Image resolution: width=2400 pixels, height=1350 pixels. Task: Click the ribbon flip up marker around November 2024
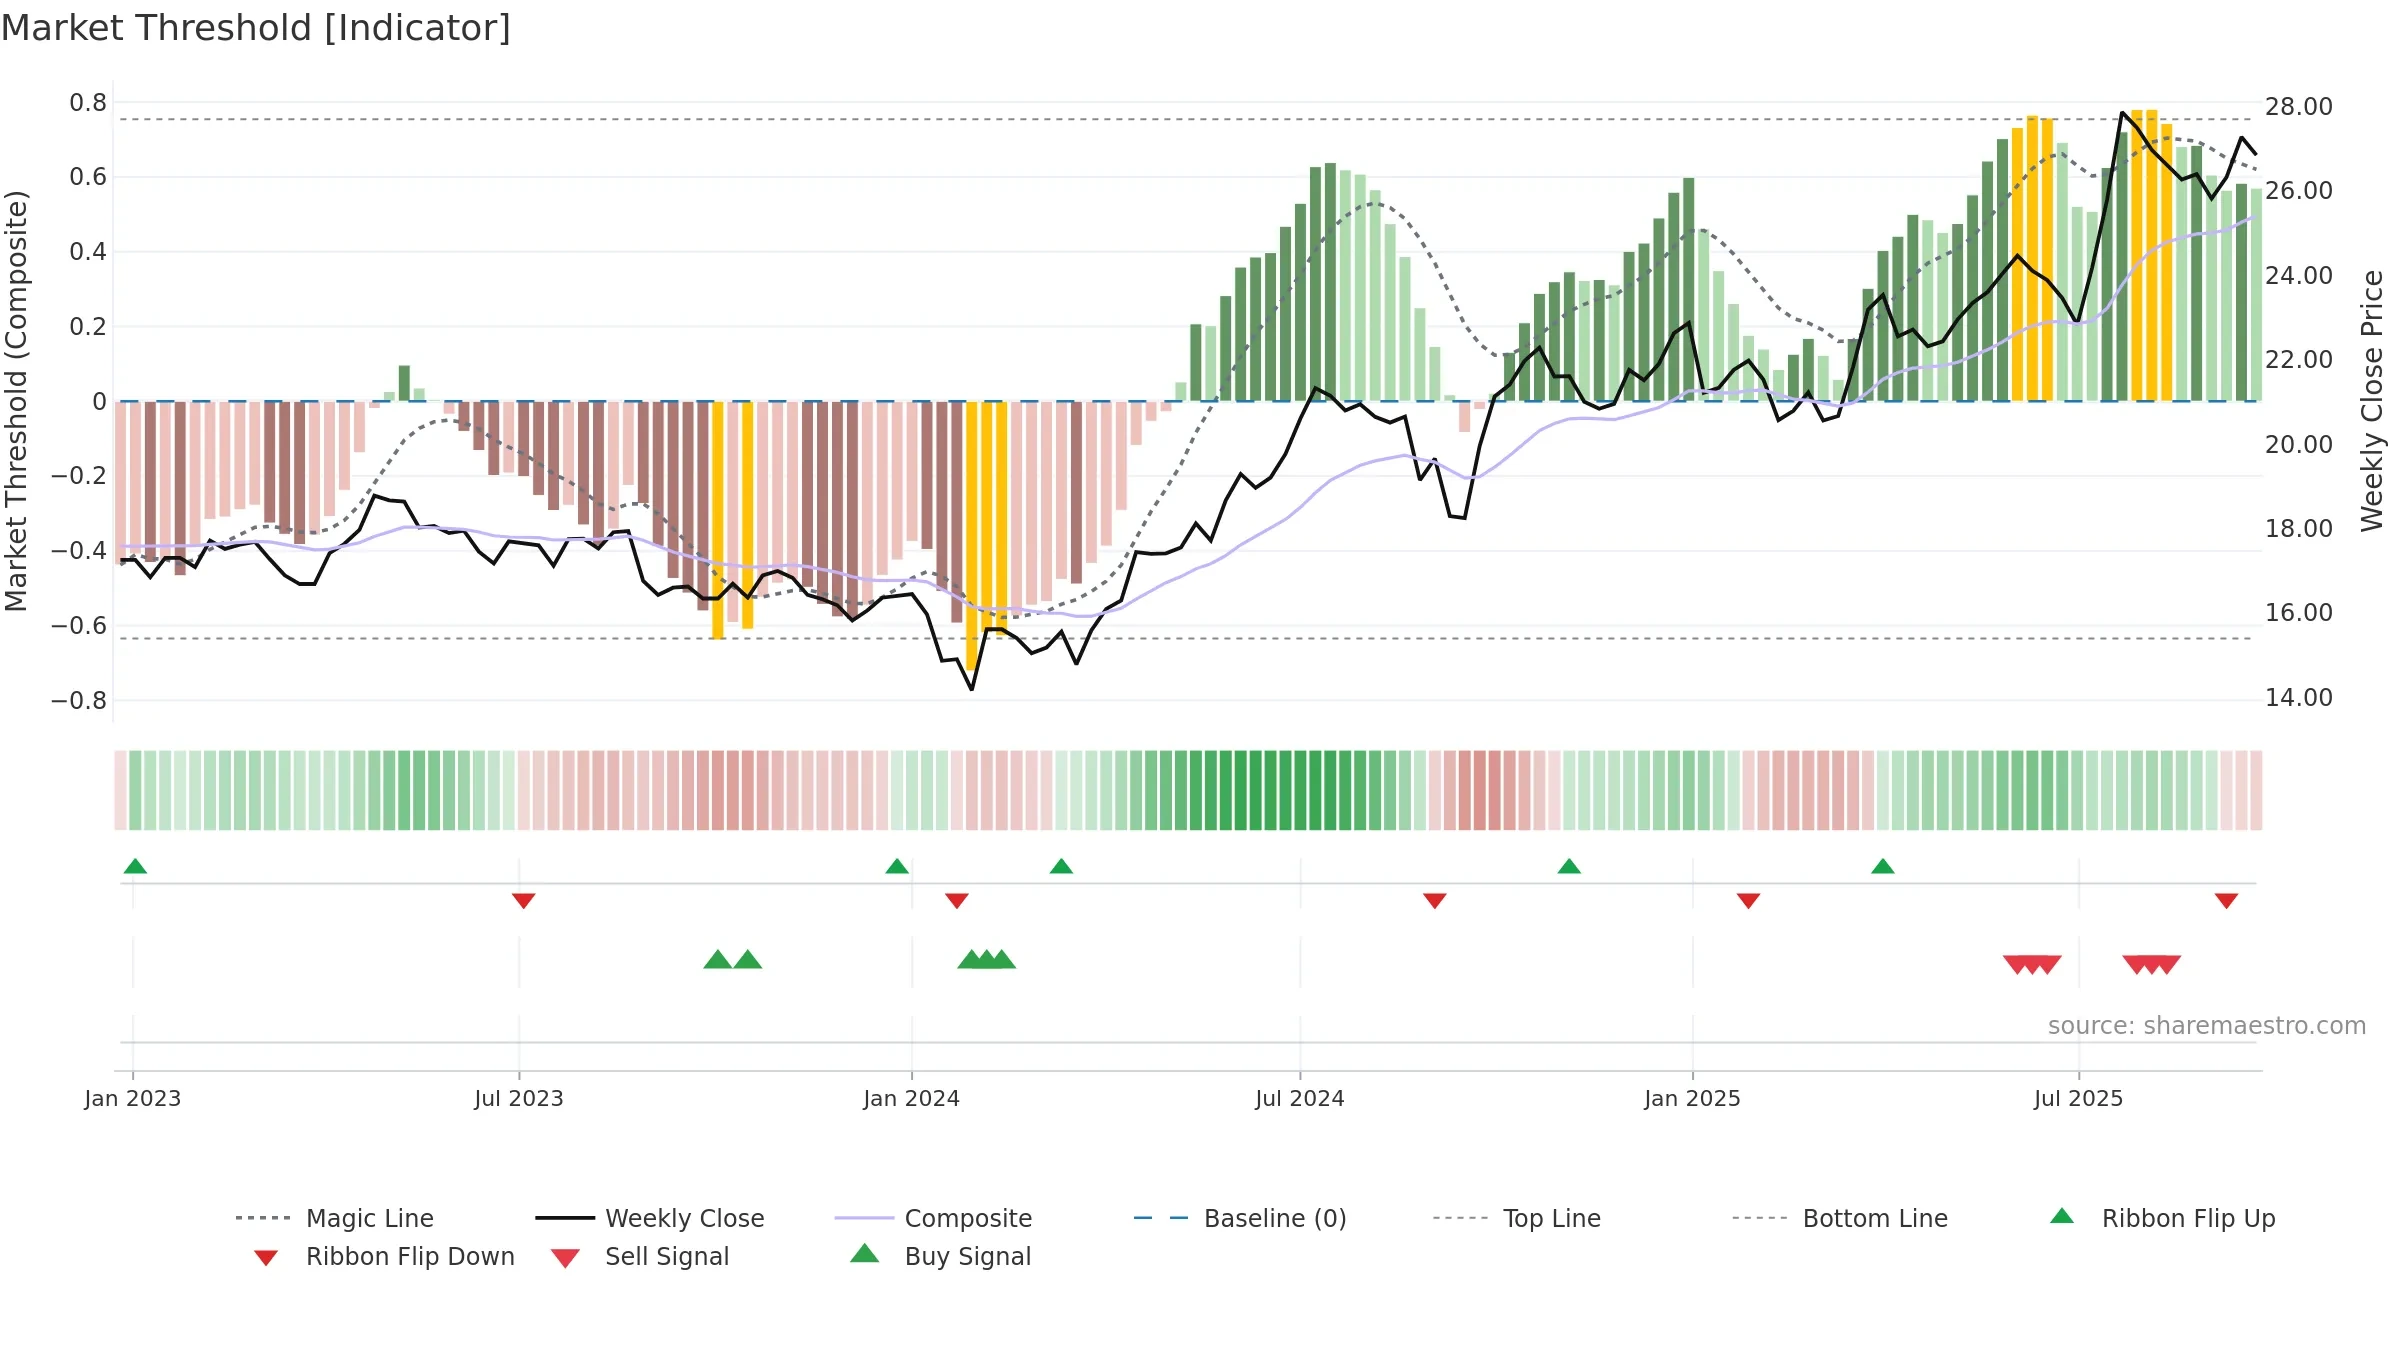pyautogui.click(x=1569, y=866)
